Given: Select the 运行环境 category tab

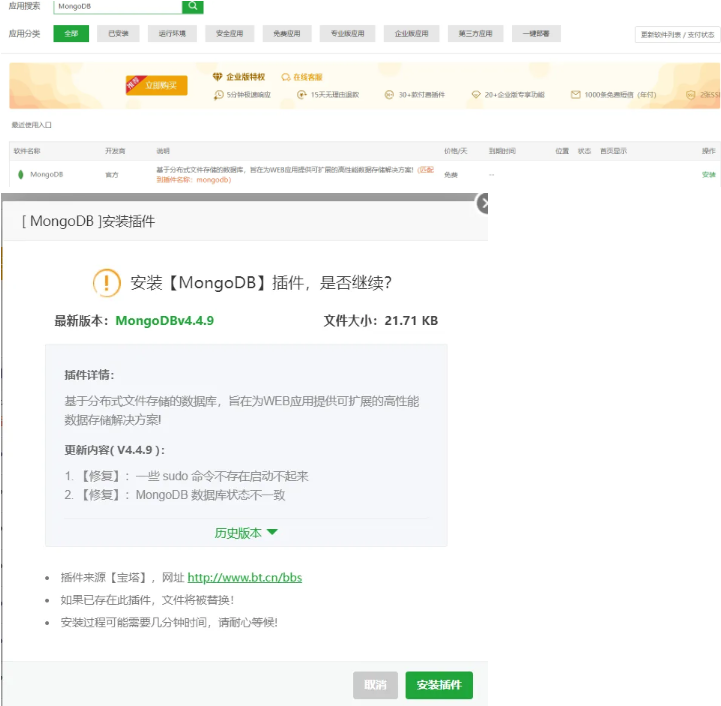Looking at the screenshot, I should tap(172, 34).
